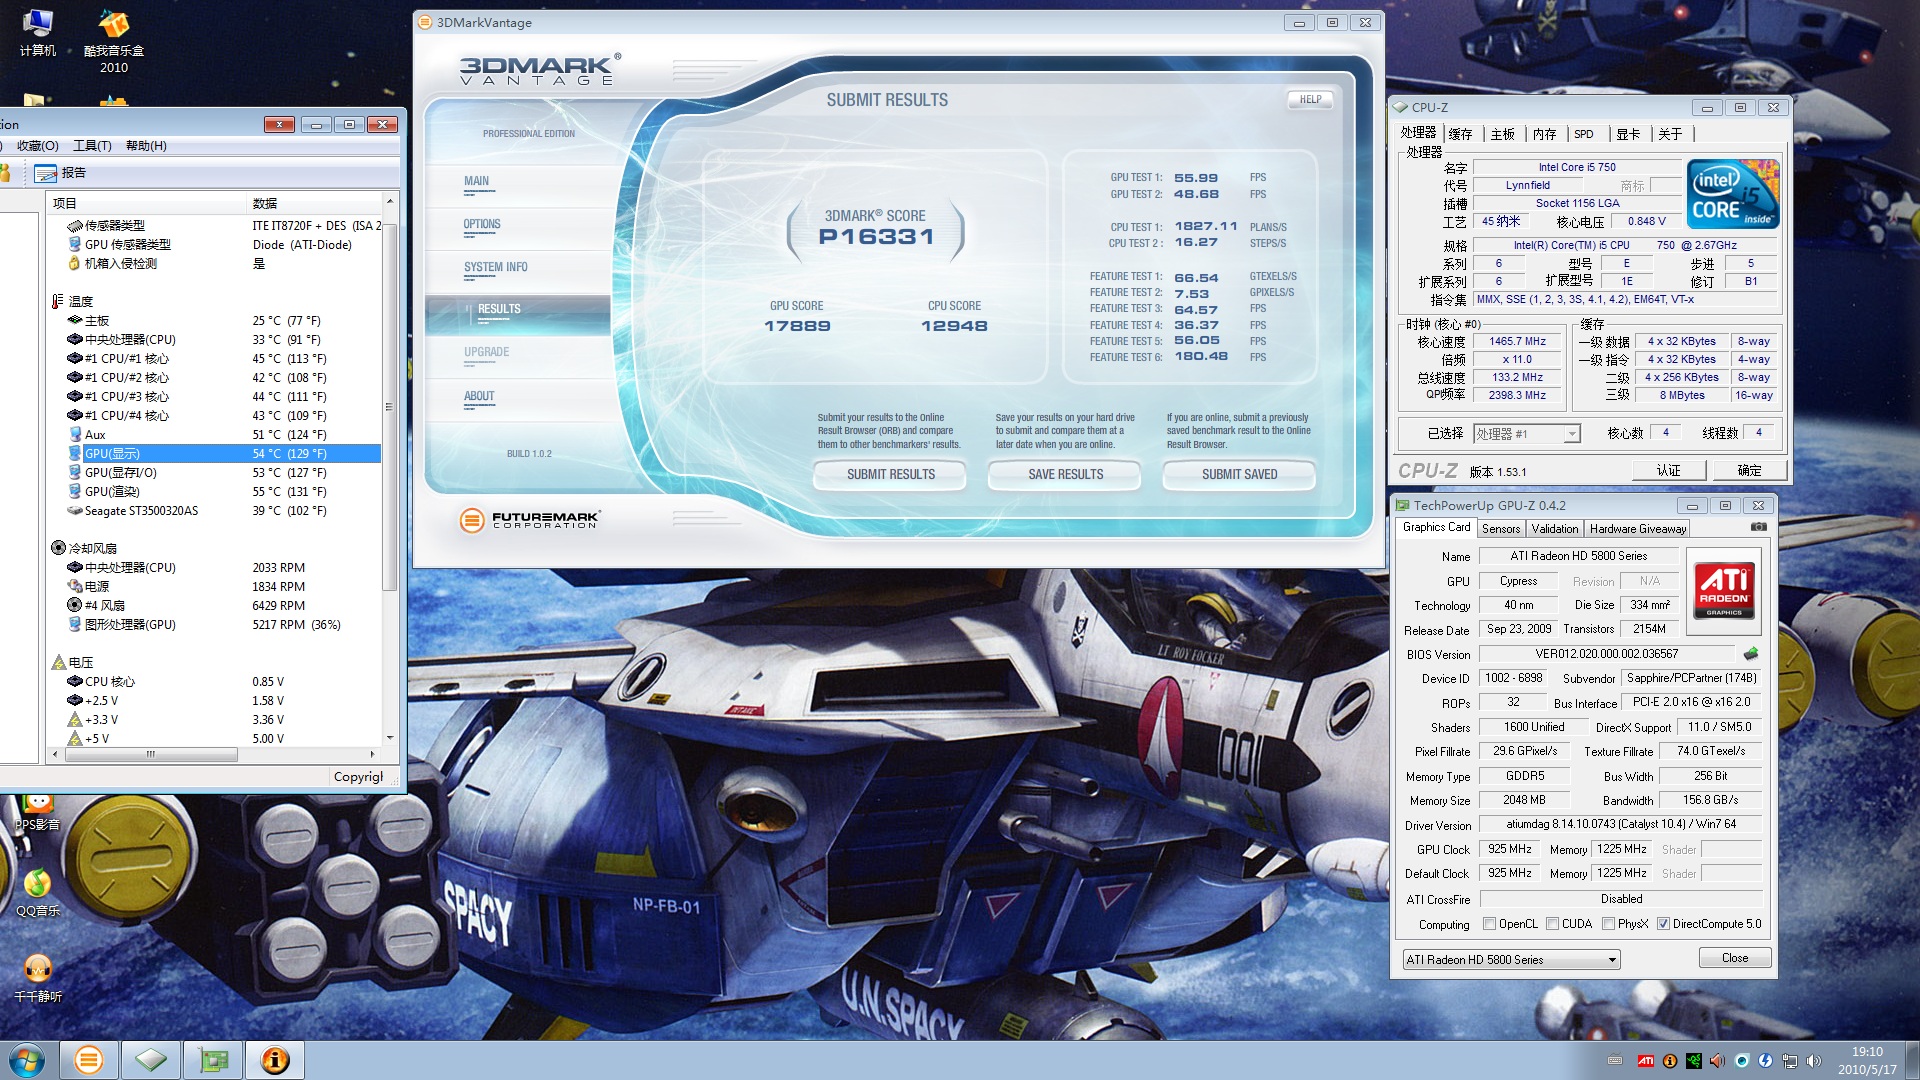Toggle the OpenCL checkbox in GPU-Z
This screenshot has height=1080, width=1920.
(x=1490, y=924)
